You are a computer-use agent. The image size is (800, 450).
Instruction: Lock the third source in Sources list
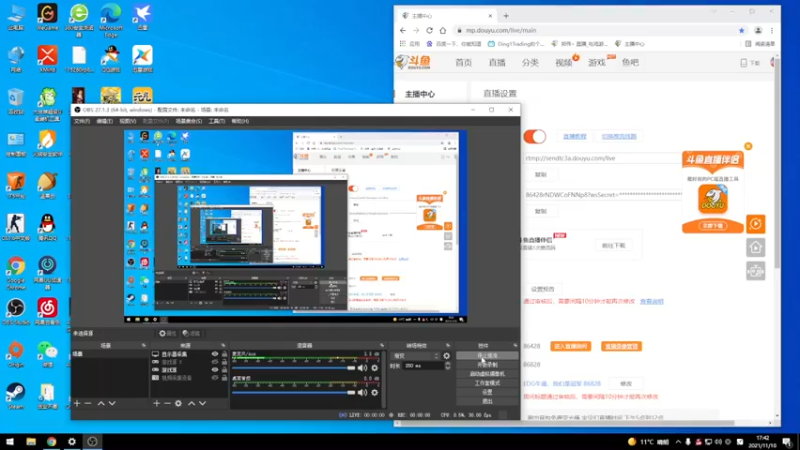(x=224, y=370)
